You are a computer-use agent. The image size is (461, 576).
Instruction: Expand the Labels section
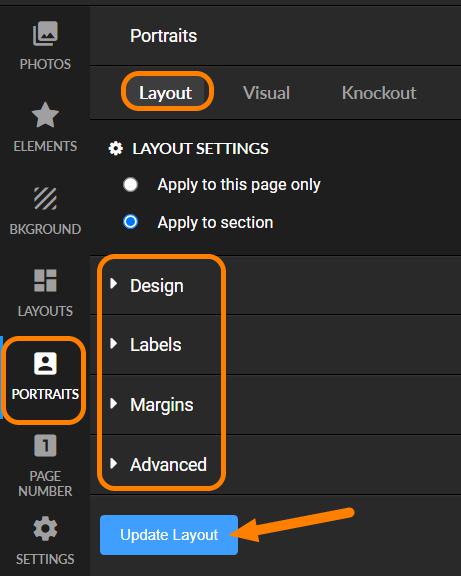point(275,345)
